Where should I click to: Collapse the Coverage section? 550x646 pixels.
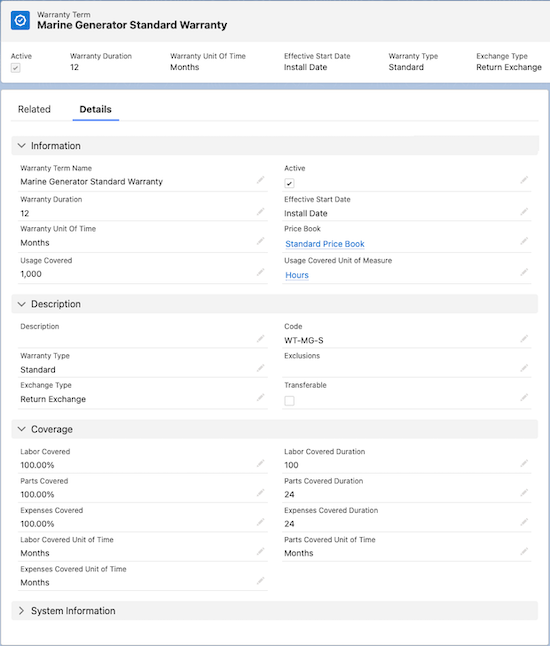(22, 429)
